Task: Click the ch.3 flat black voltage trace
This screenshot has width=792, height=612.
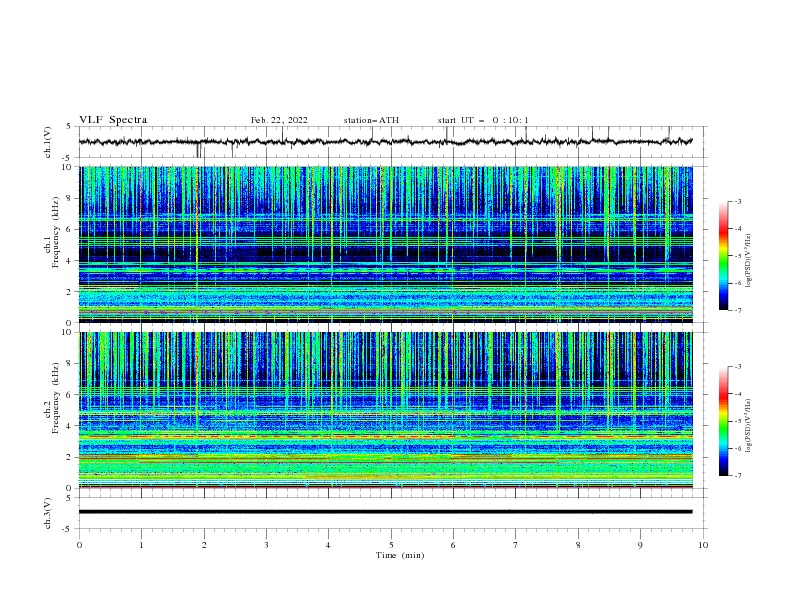Action: (x=385, y=512)
